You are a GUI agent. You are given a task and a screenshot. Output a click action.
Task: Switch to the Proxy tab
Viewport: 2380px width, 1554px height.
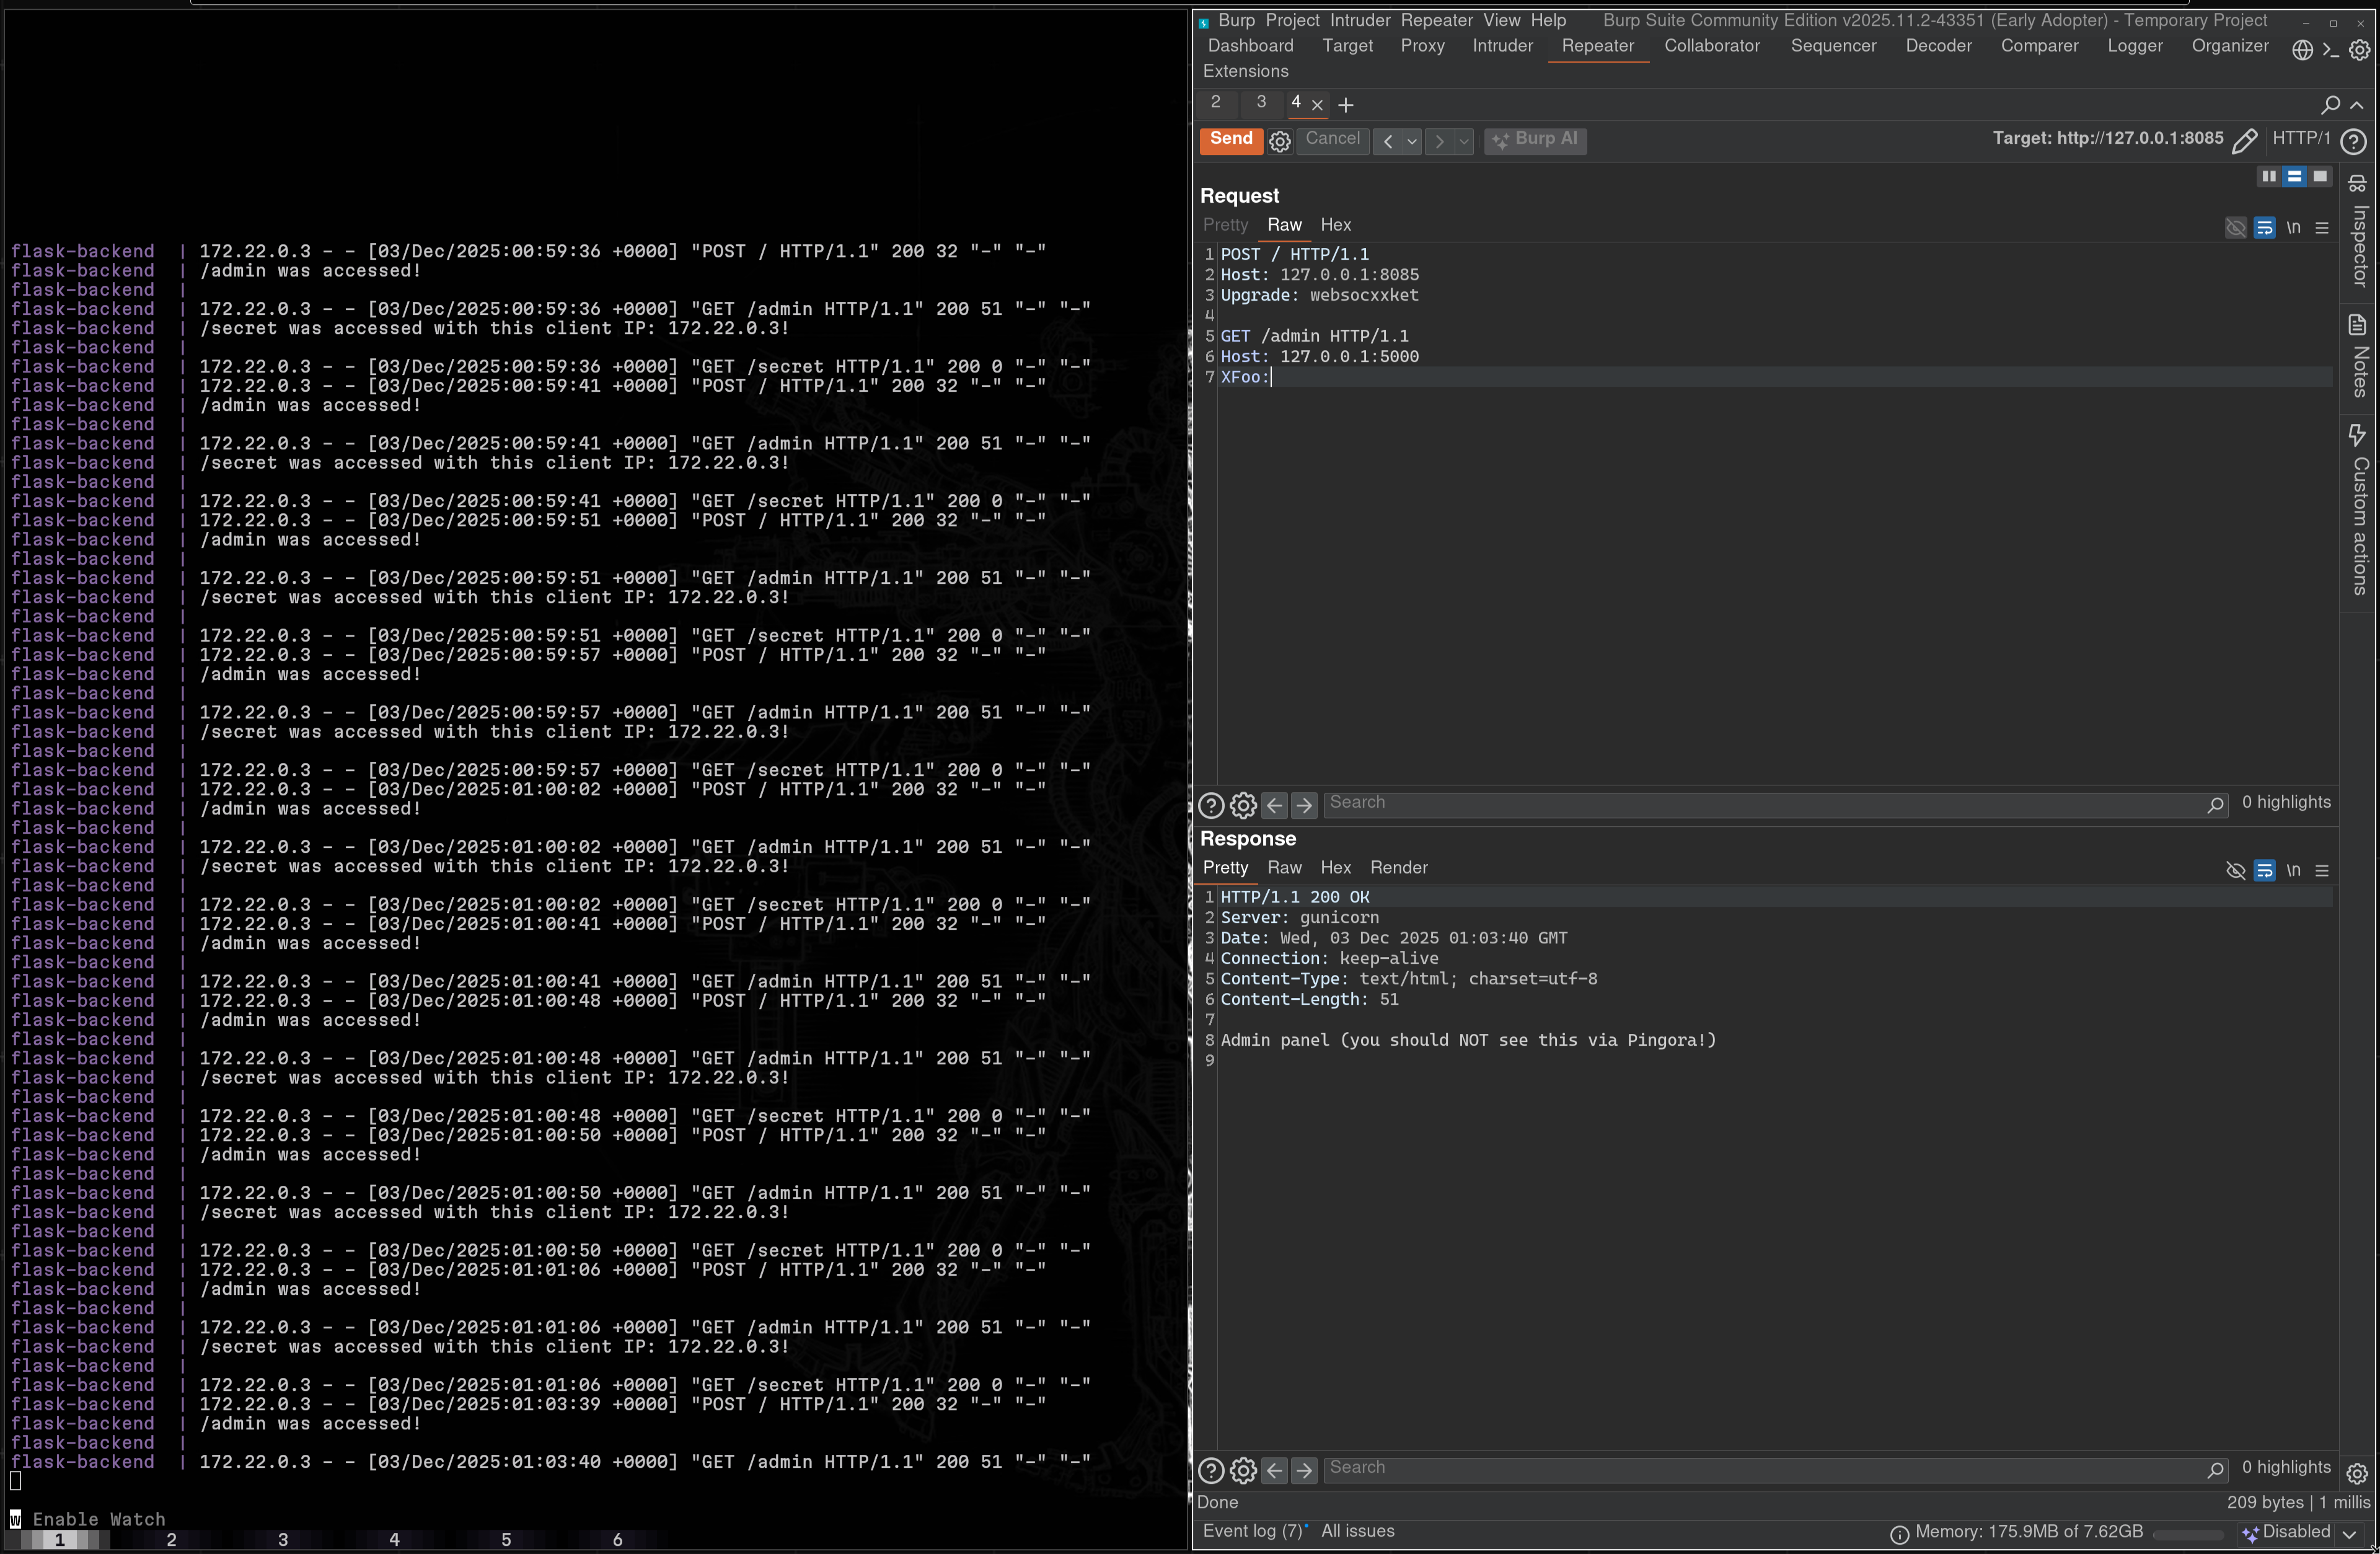[1422, 45]
